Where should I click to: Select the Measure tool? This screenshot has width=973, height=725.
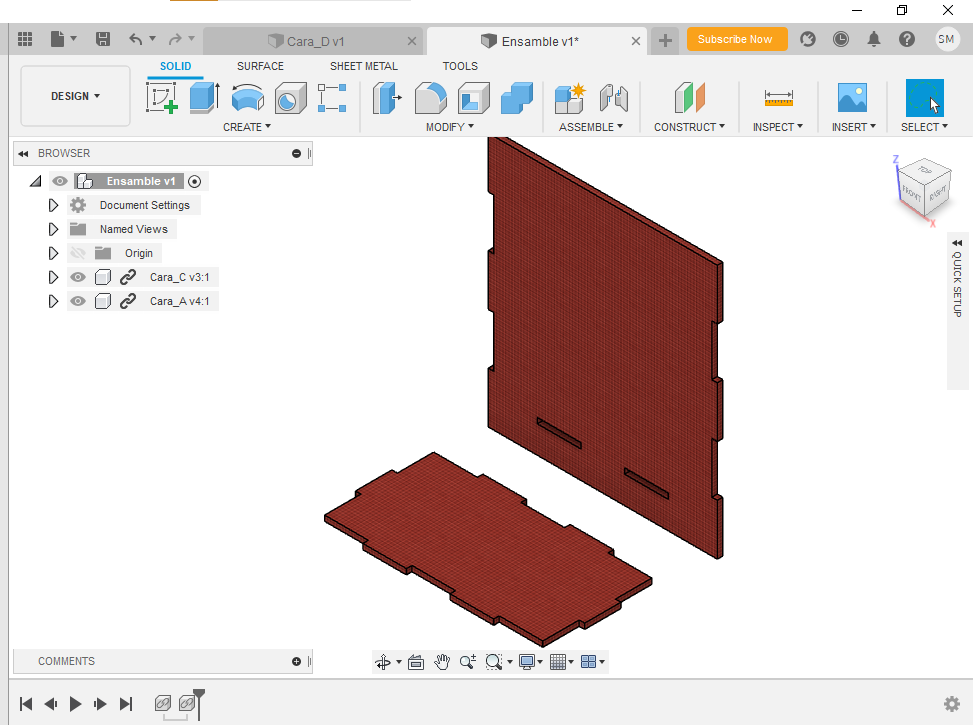coord(778,97)
